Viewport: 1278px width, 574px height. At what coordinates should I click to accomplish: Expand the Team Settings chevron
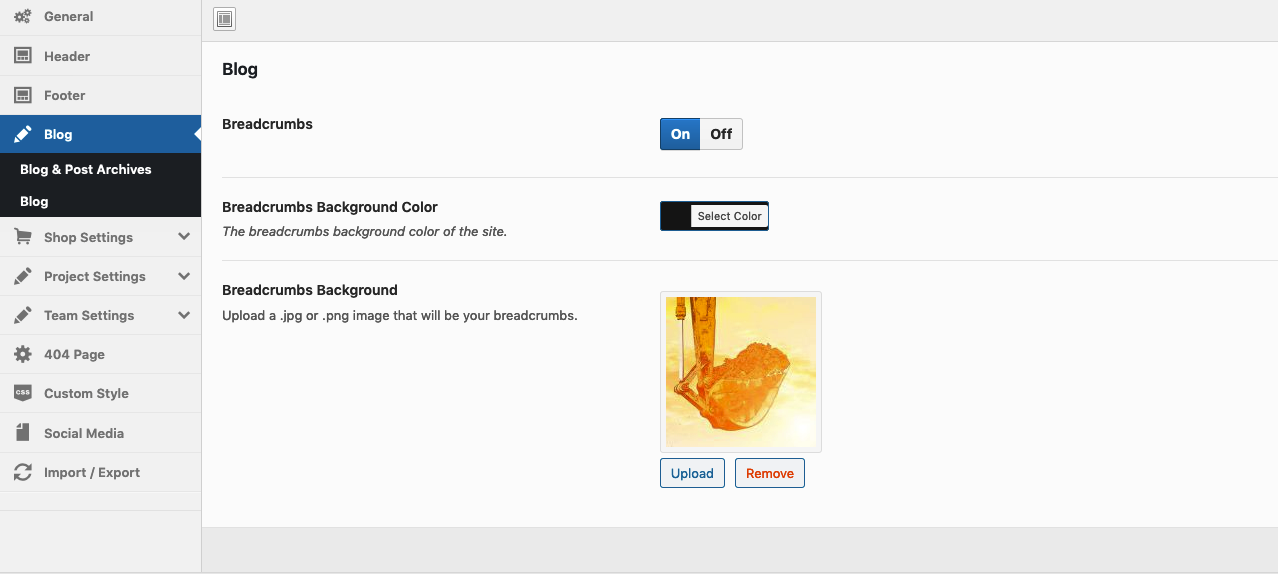184,315
